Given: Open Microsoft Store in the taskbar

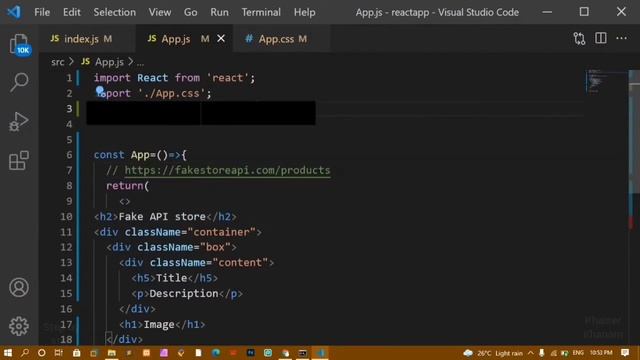Looking at the screenshot, I should (76, 353).
